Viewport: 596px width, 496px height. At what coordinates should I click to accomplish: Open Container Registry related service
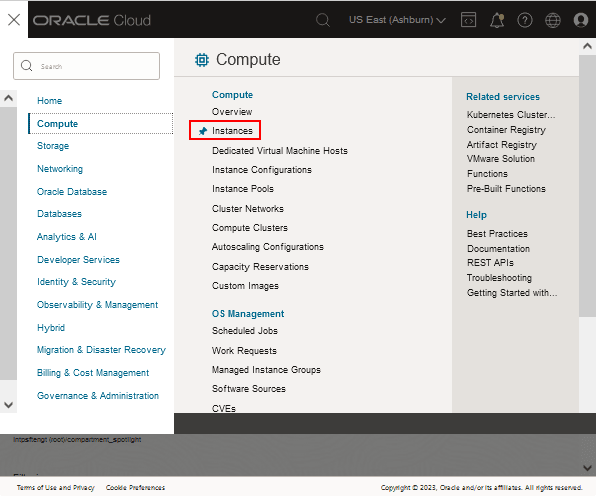[506, 130]
